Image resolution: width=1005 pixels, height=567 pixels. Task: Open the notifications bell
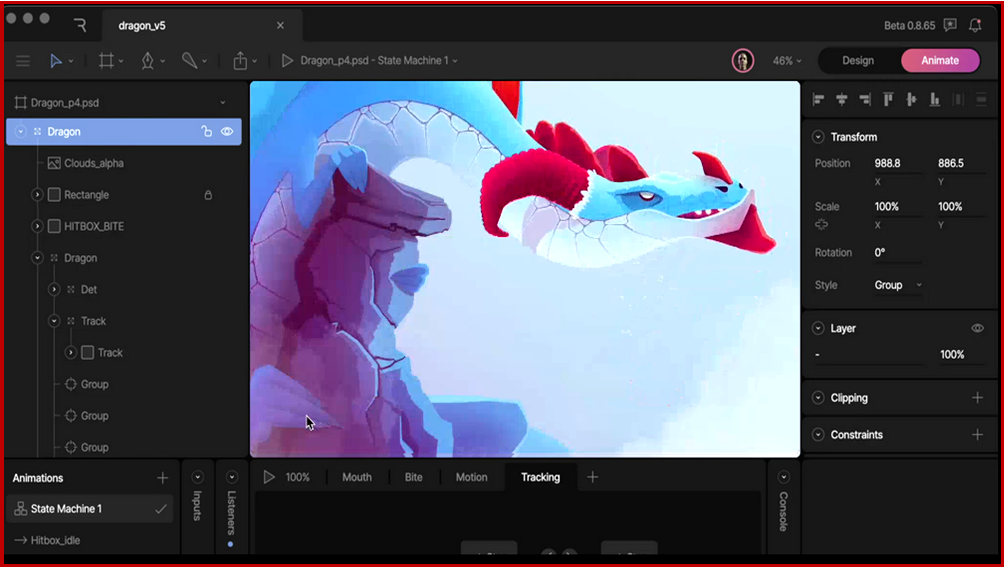[975, 25]
